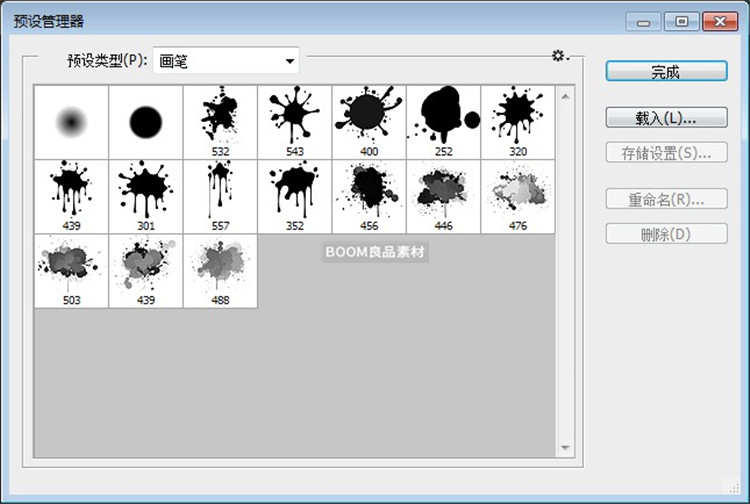
Task: Select watercolor brush 488
Action: click(220, 271)
